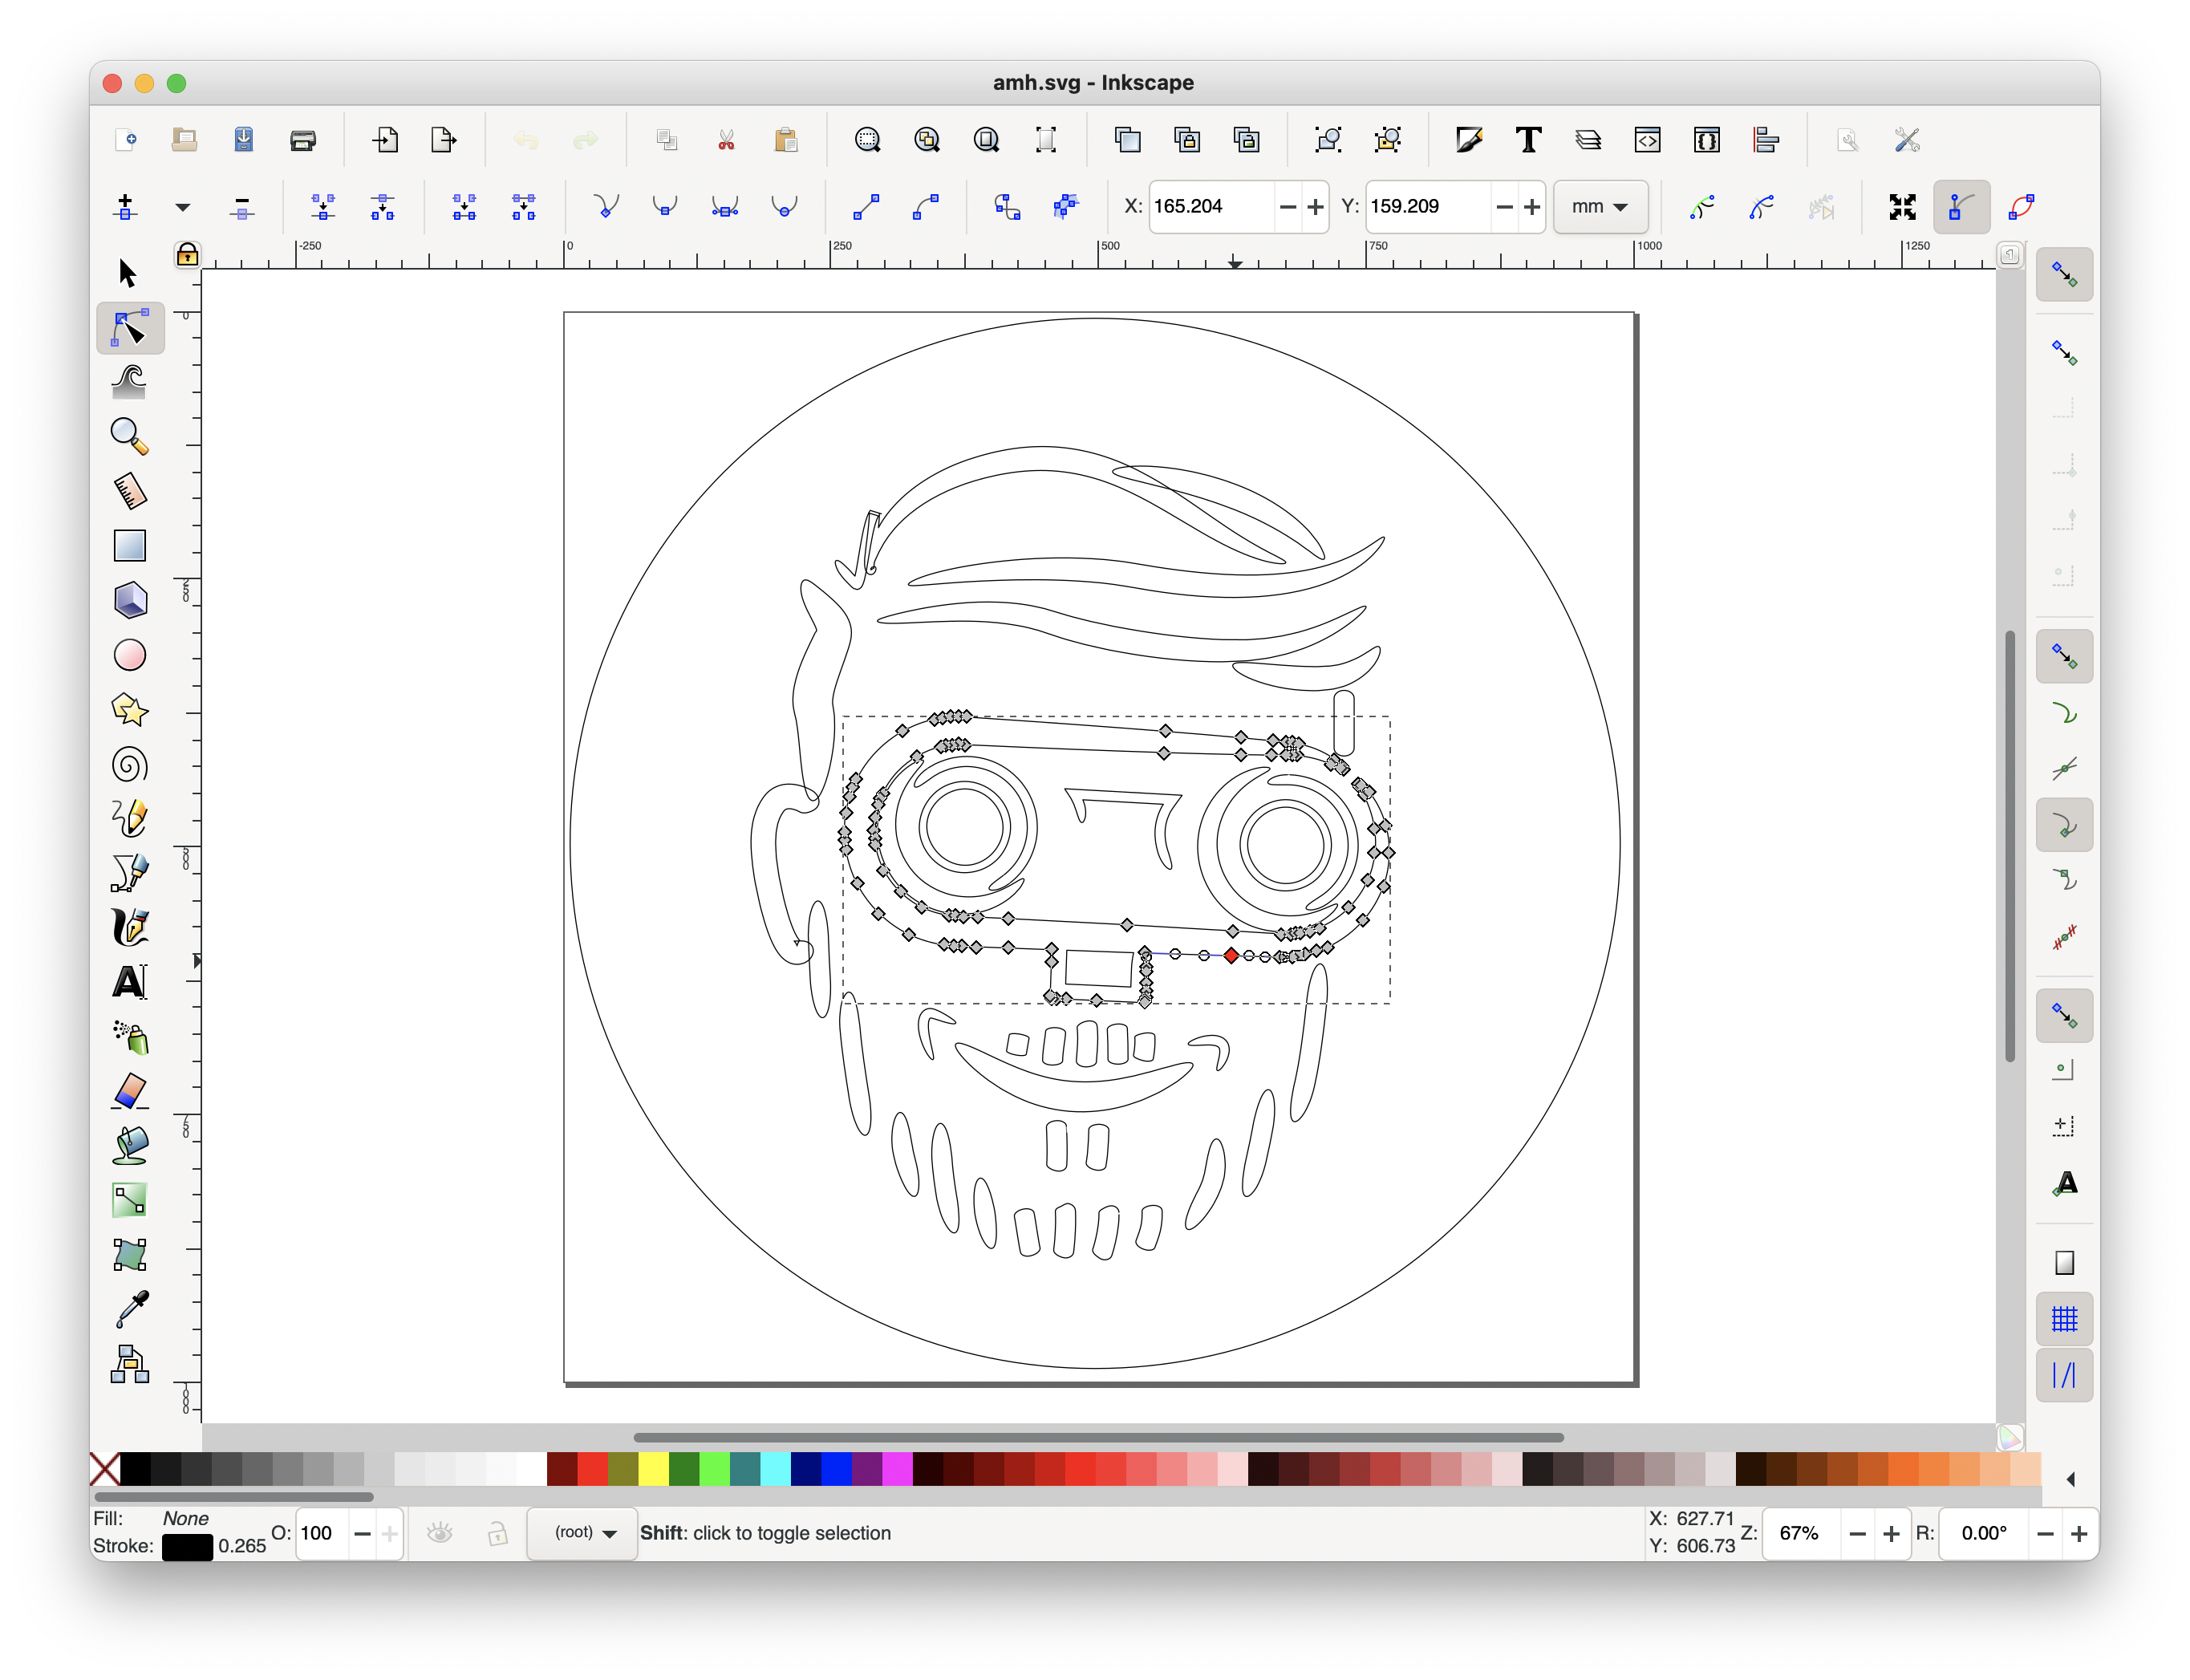Image resolution: width=2190 pixels, height=1680 pixels.
Task: Toggle the layer lock icon
Action: (x=497, y=1533)
